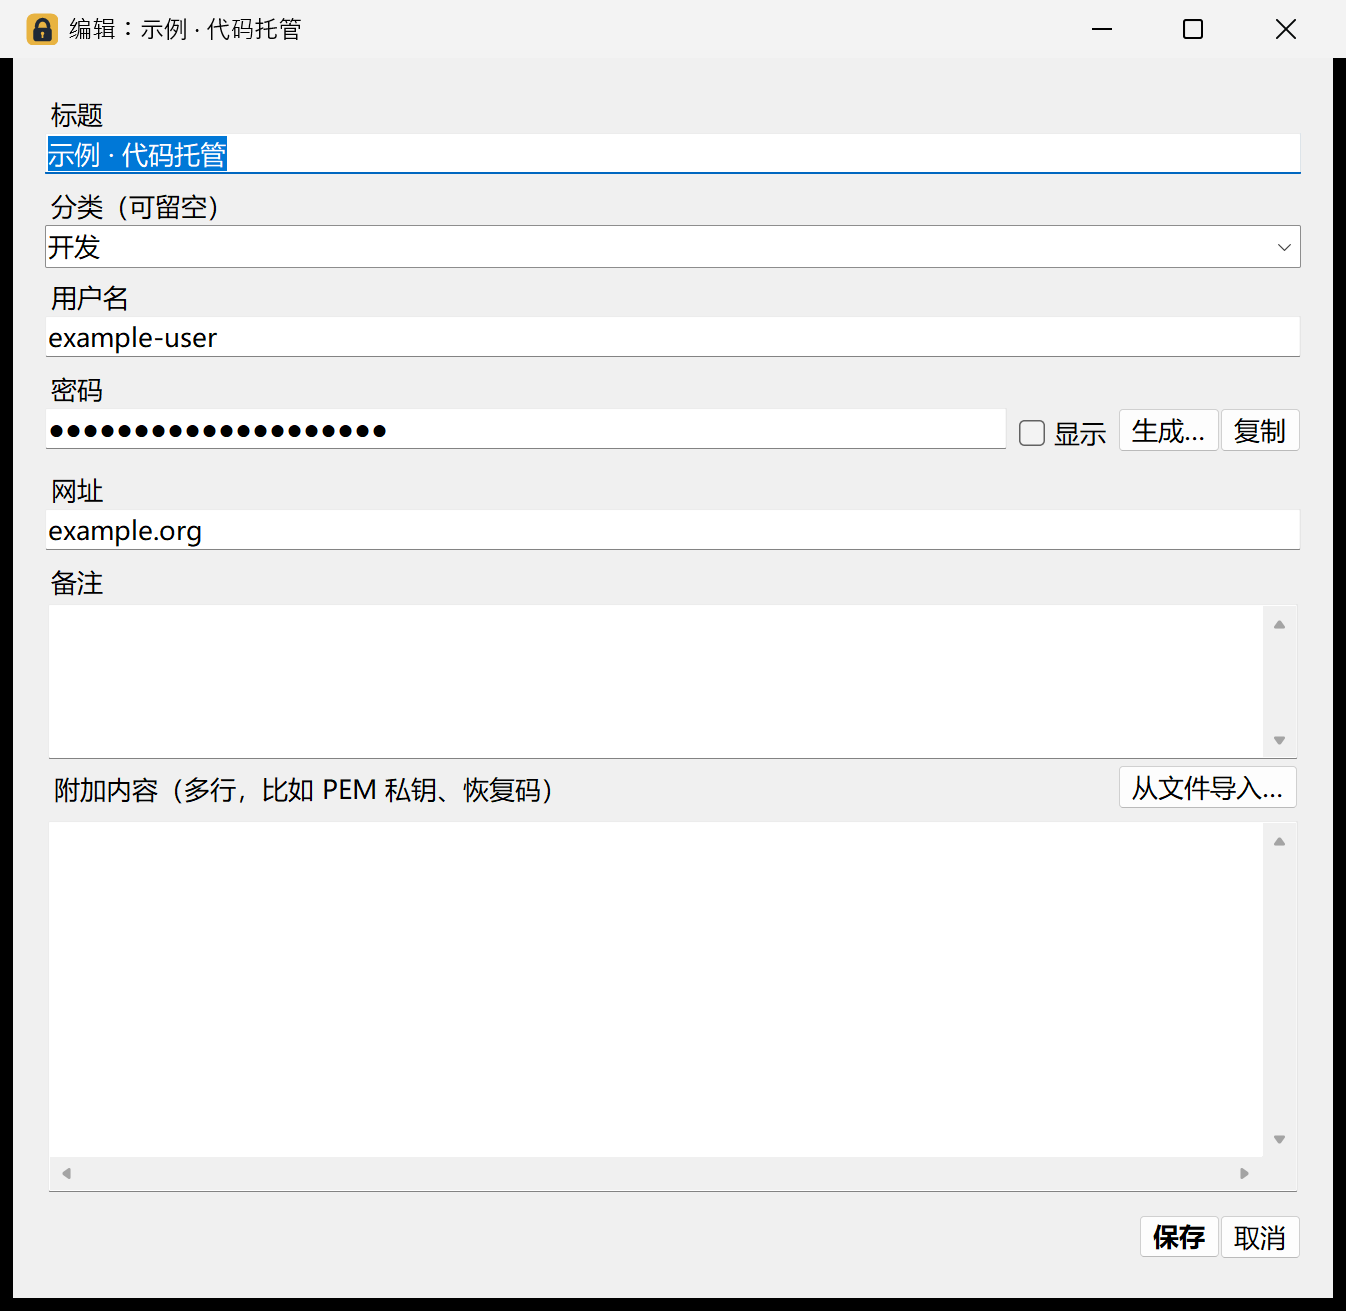Click the 附加内容 vertical scrollbar up arrow
This screenshot has height=1311, width=1346.
click(x=1279, y=841)
